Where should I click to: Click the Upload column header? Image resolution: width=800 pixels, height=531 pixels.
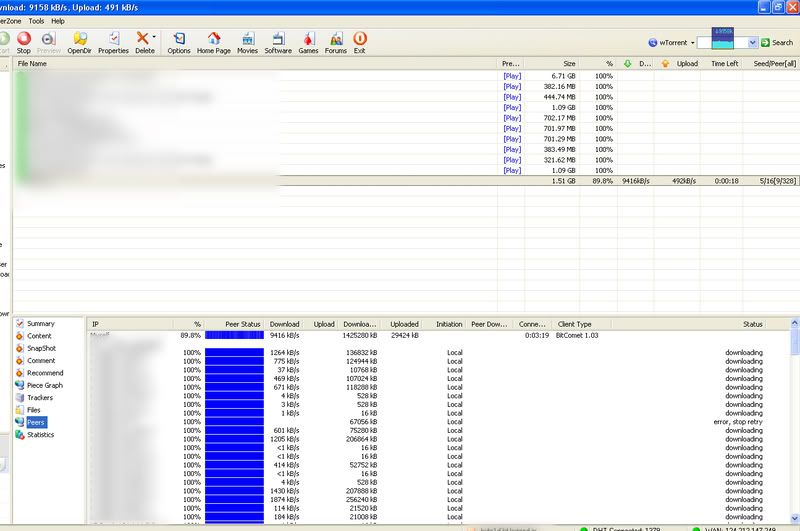[678, 64]
